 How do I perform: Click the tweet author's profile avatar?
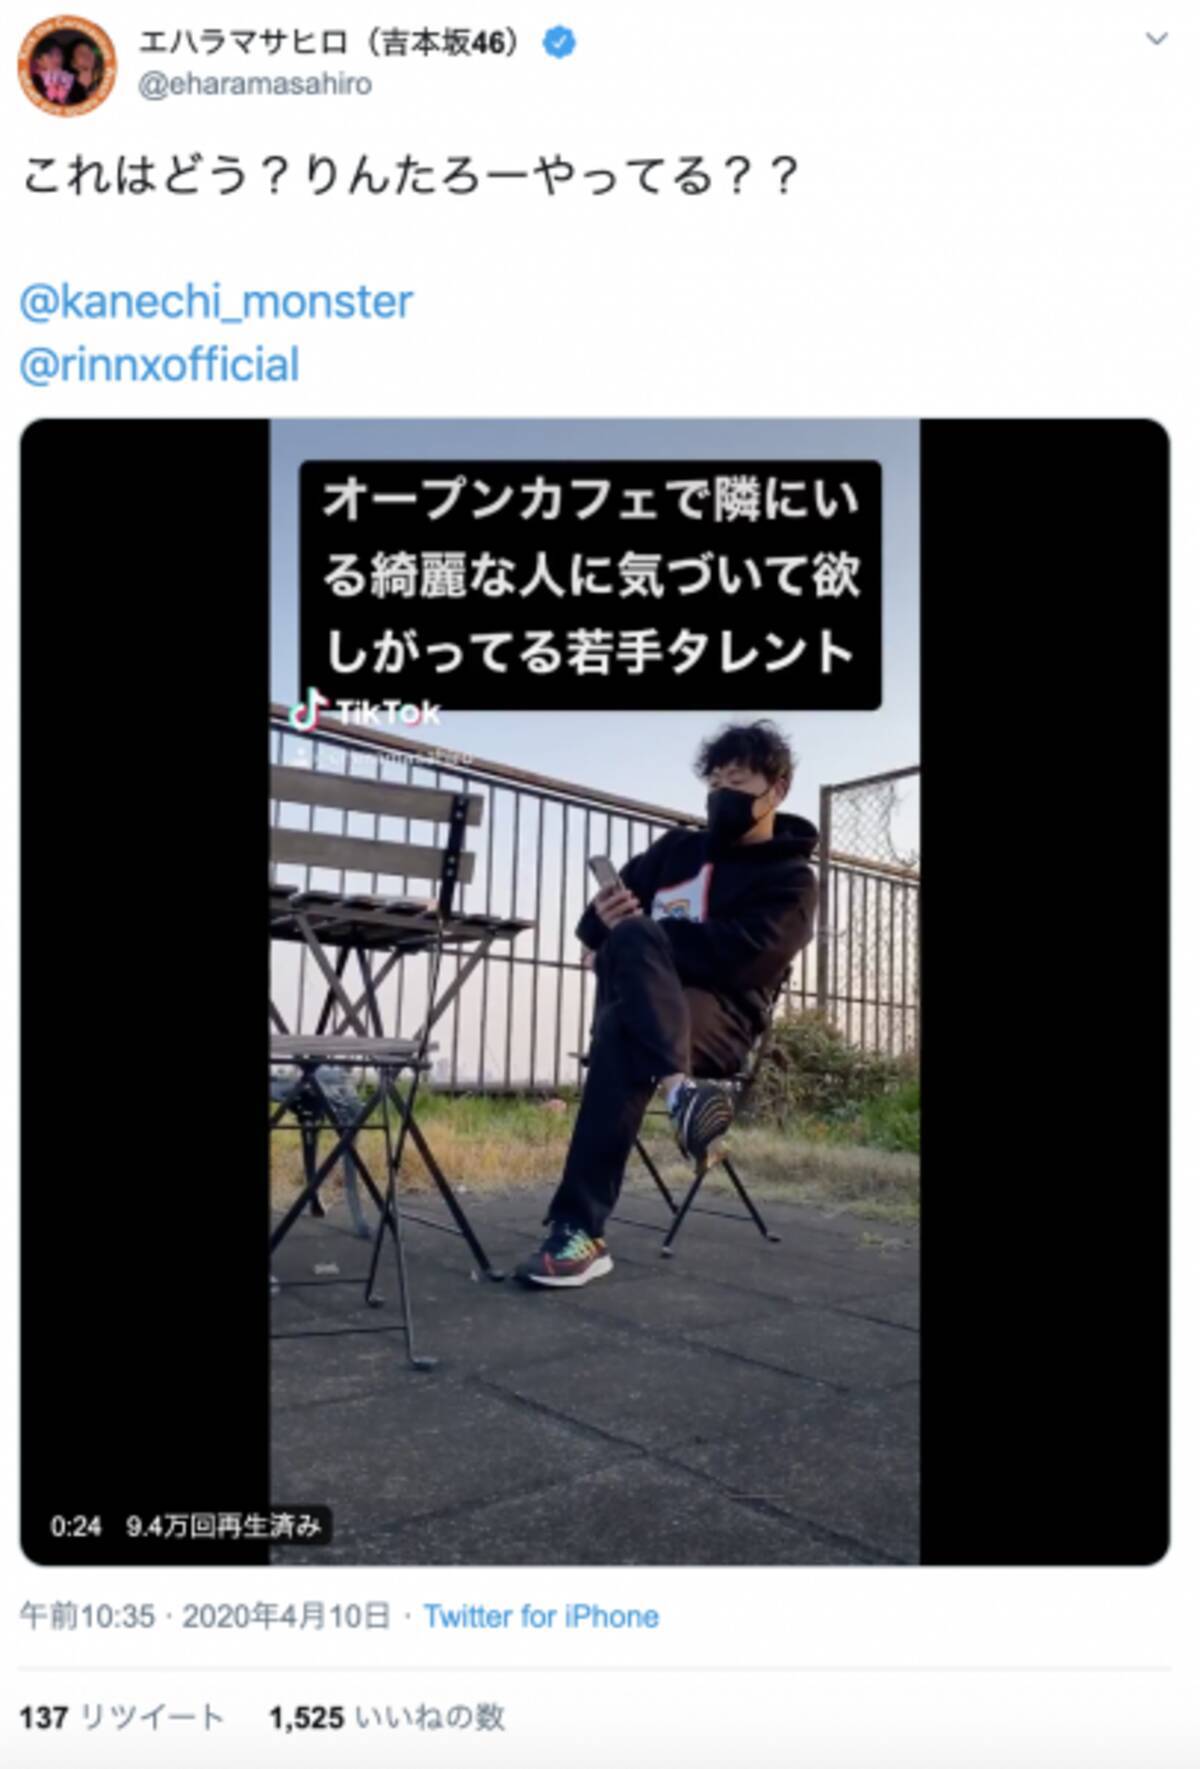coord(67,65)
